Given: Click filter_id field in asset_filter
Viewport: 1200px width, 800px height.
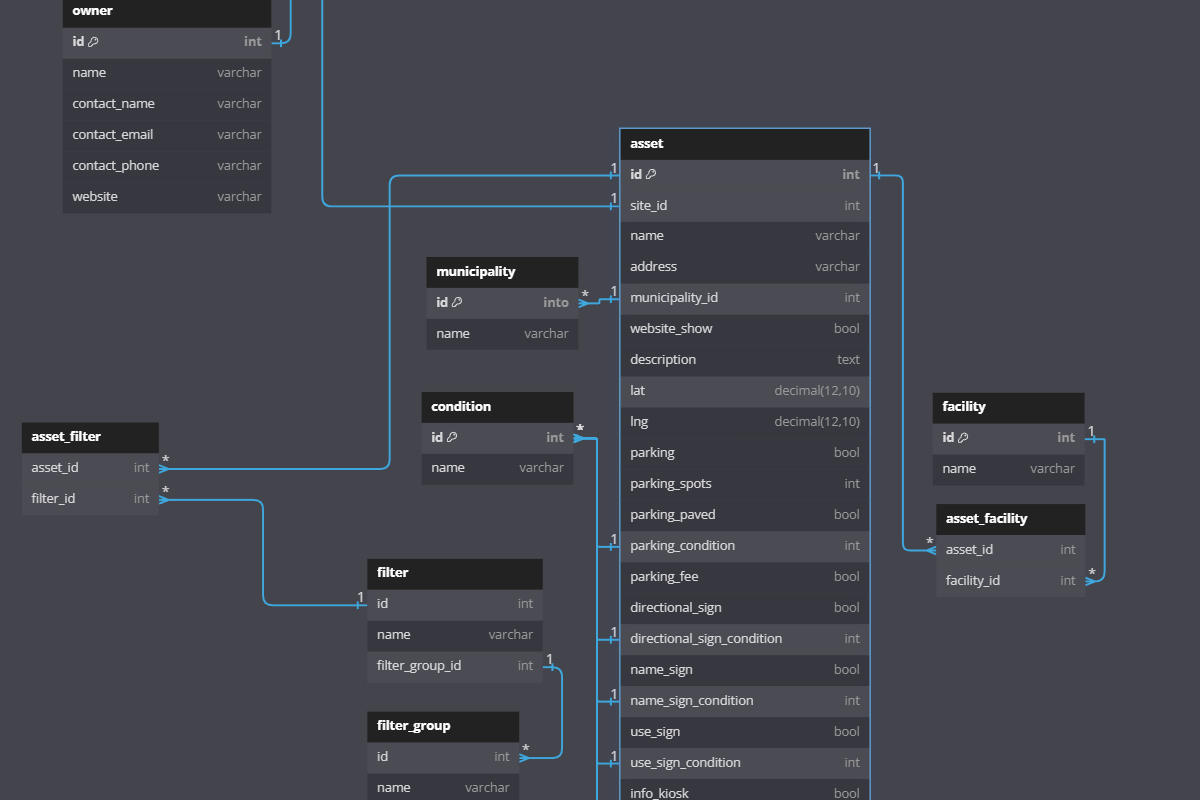Looking at the screenshot, I should tap(90, 499).
